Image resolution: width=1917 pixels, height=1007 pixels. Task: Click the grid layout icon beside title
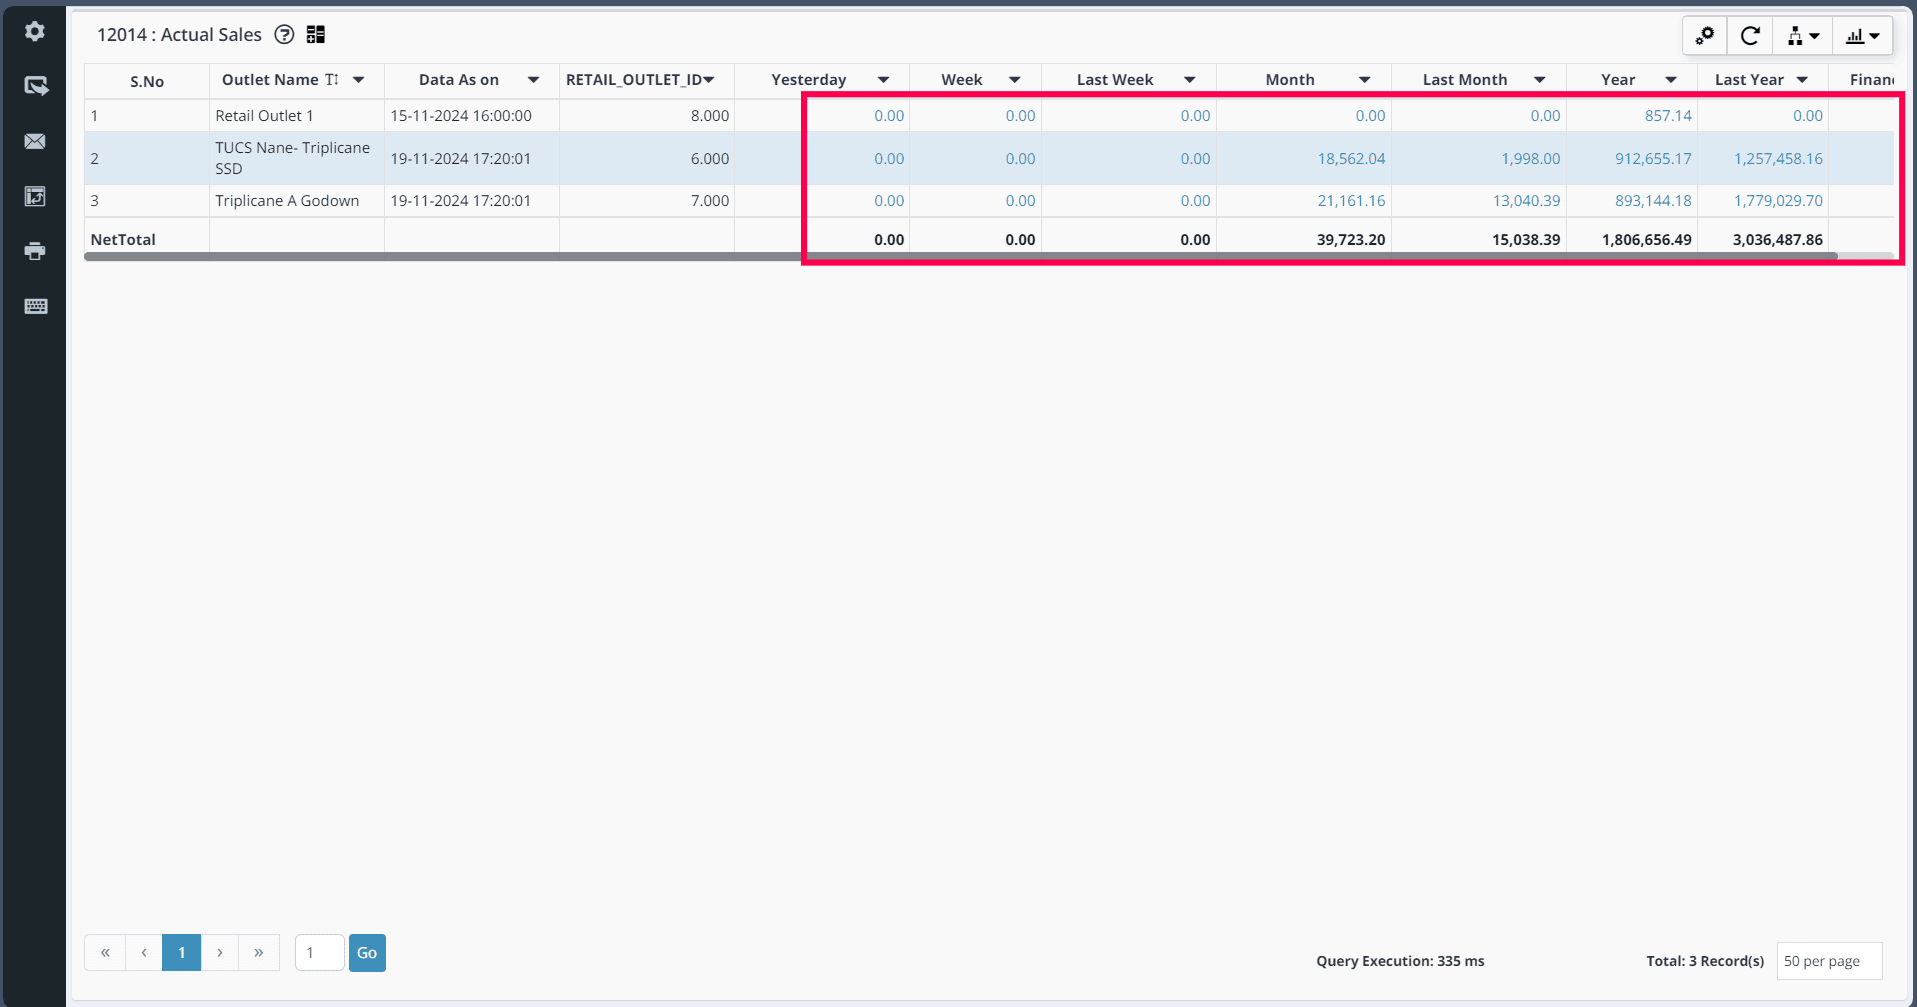click(x=316, y=35)
